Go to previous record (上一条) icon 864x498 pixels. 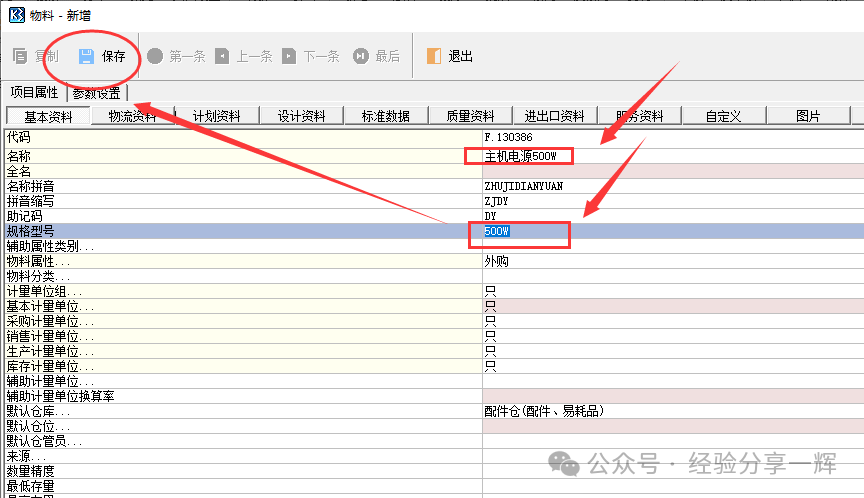pyautogui.click(x=221, y=56)
